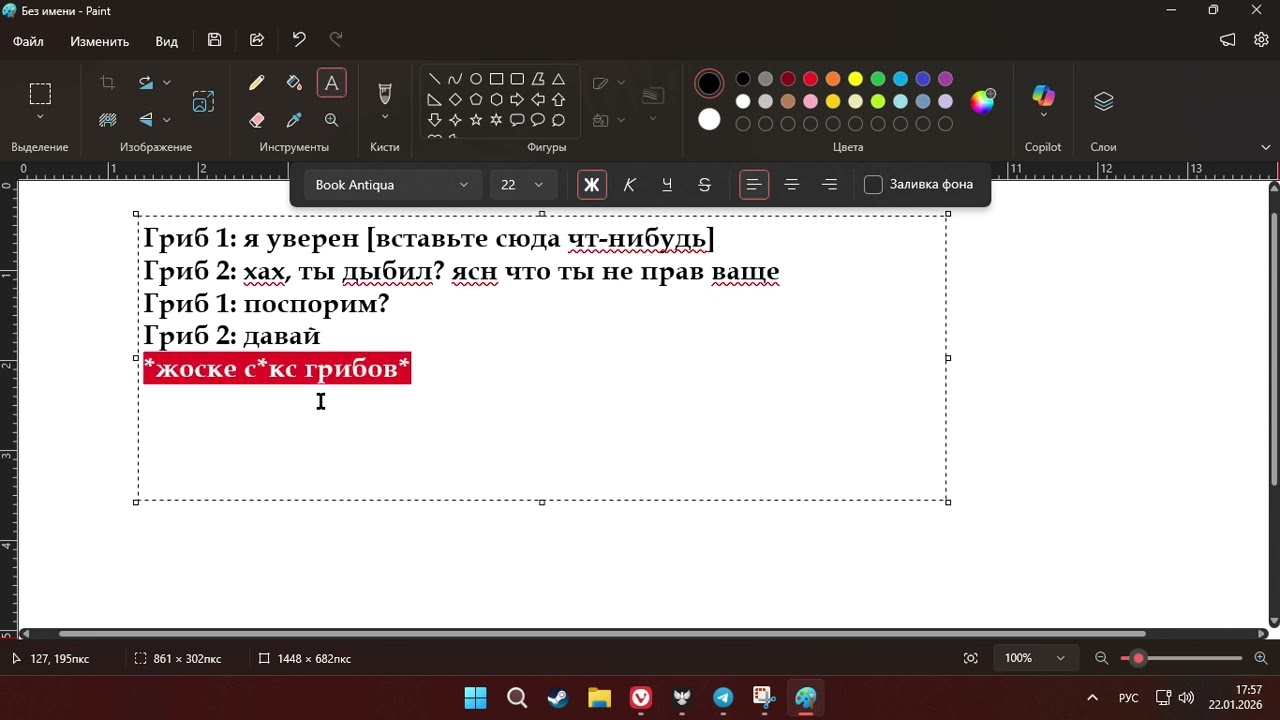Select the Eraser tool
This screenshot has height=720, width=1280.
point(257,120)
